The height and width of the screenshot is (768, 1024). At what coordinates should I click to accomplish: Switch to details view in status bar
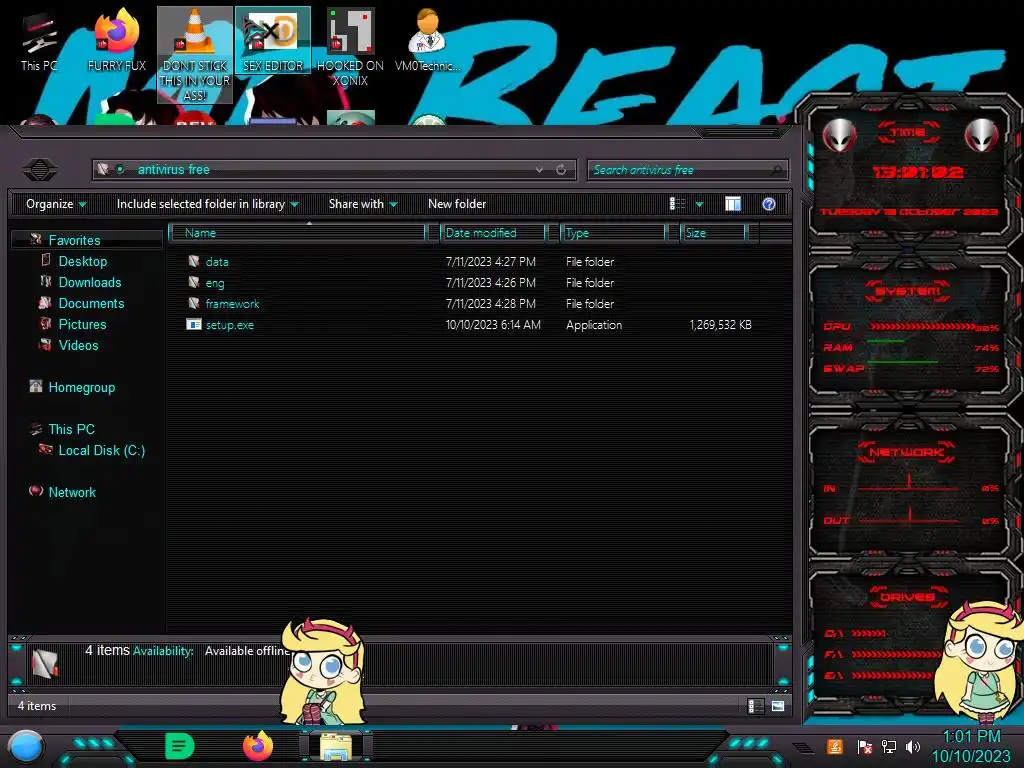click(x=756, y=706)
